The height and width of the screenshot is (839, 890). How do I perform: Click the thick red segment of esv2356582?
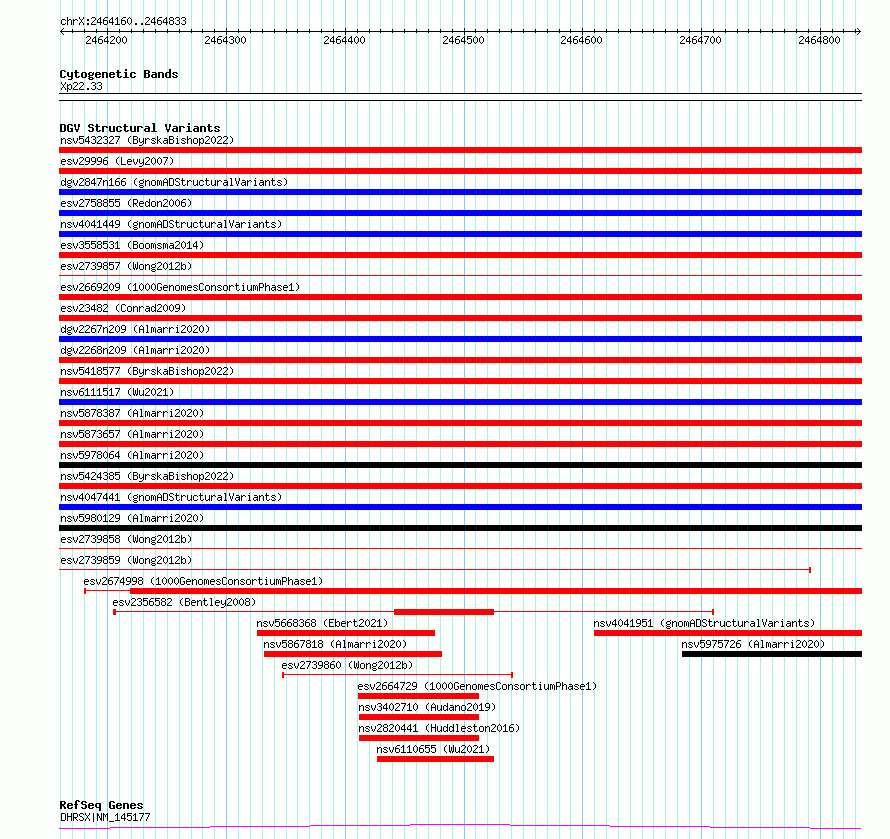coord(444,612)
